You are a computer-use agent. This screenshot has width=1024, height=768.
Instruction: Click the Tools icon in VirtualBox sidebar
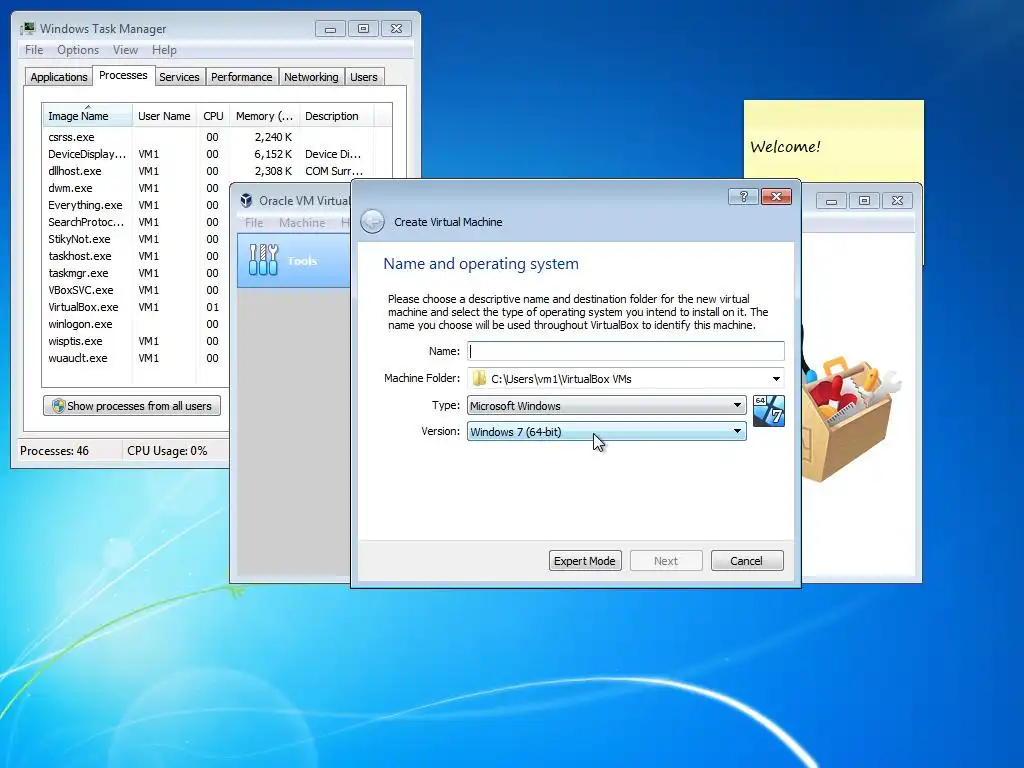pyautogui.click(x=264, y=260)
